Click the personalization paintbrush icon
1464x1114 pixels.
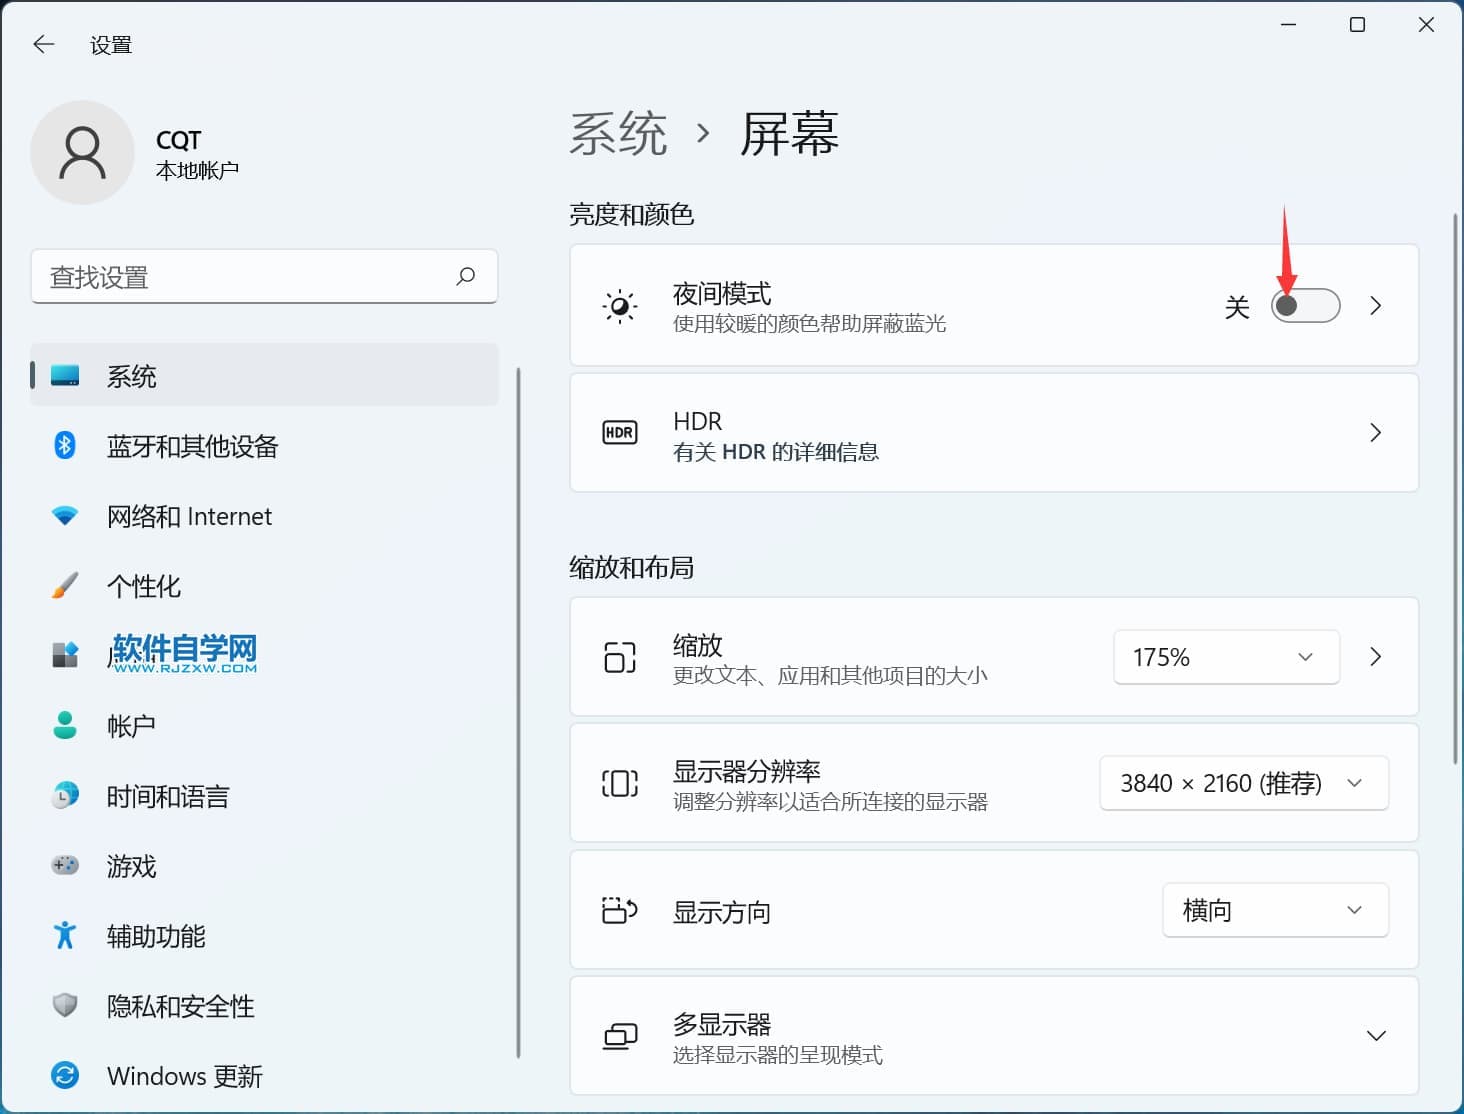[65, 586]
